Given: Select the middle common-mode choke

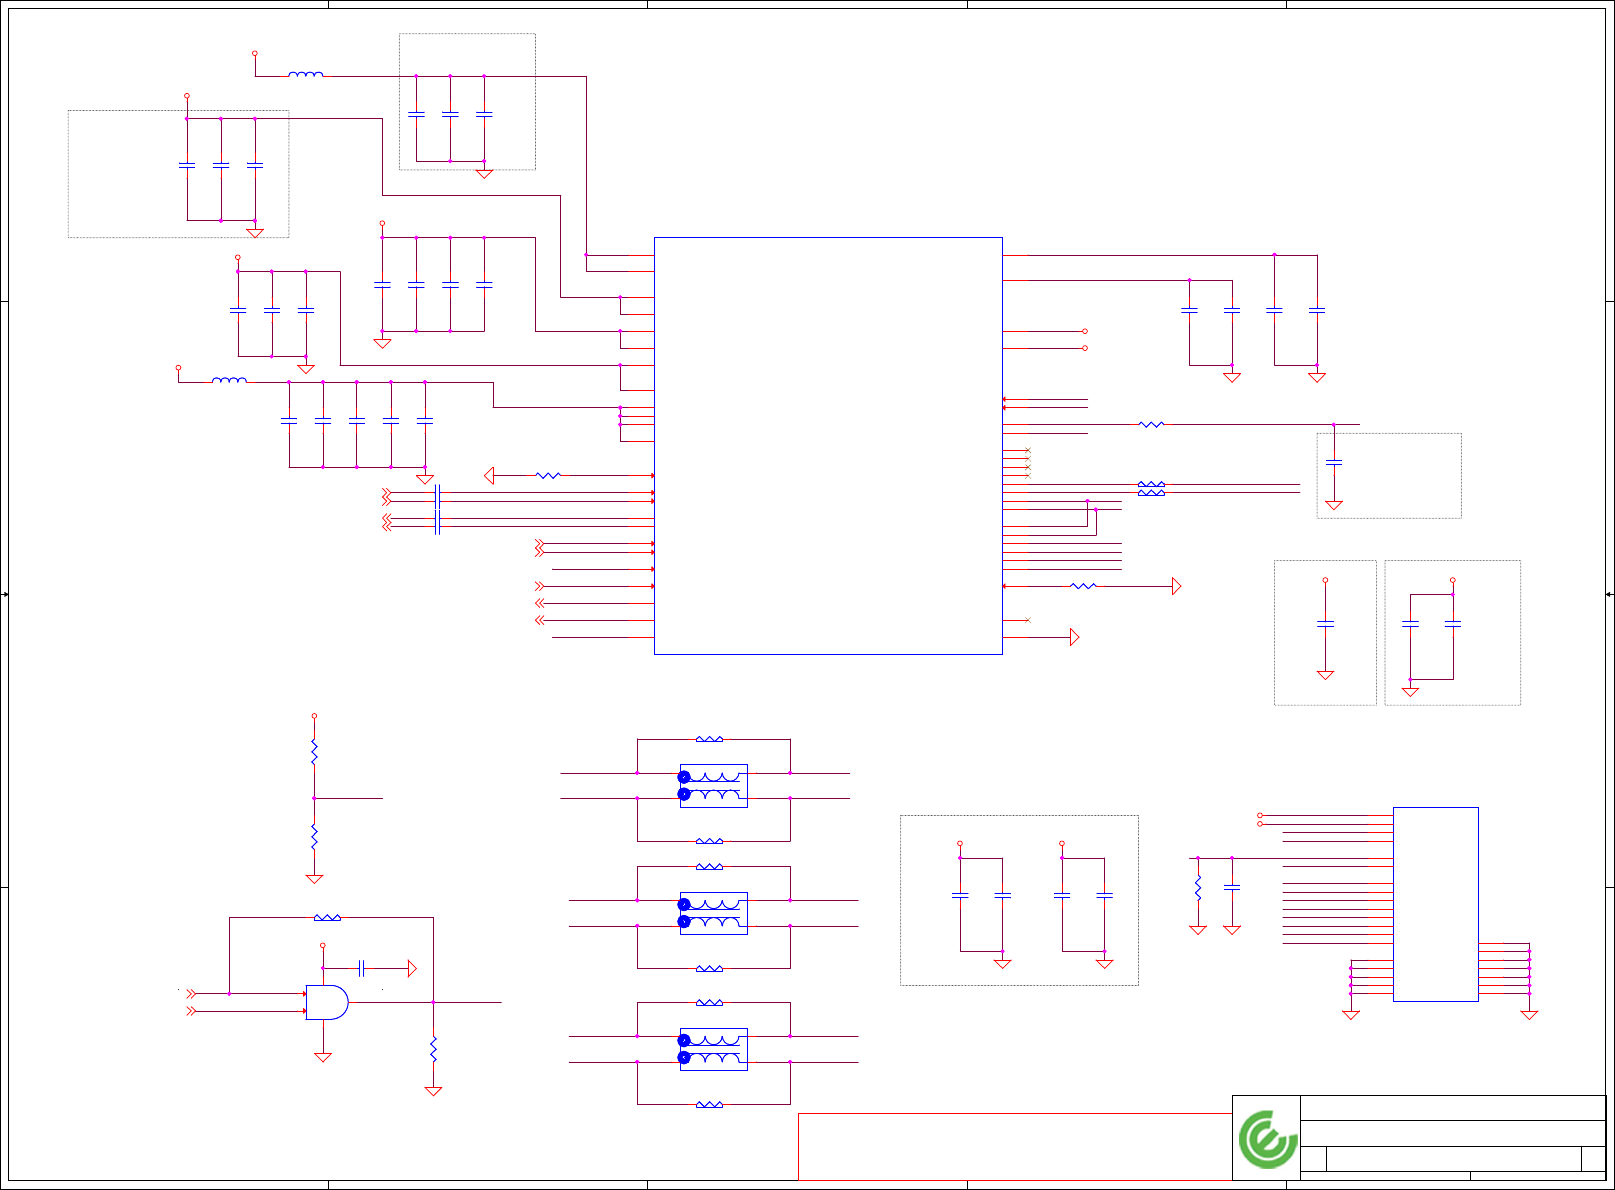Looking at the screenshot, I should [x=713, y=913].
